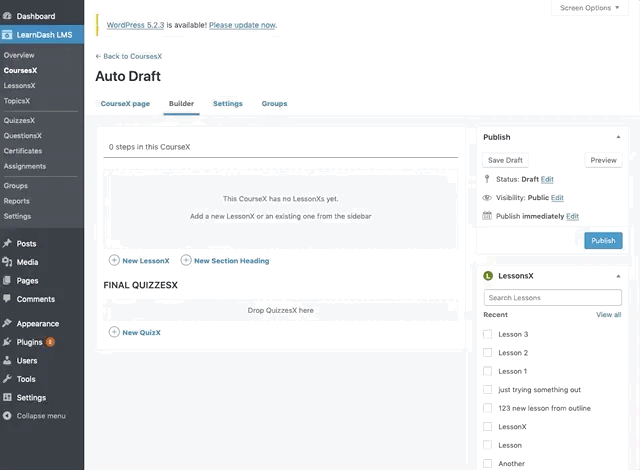Check the 'just trying something out' checkbox

pyautogui.click(x=487, y=390)
